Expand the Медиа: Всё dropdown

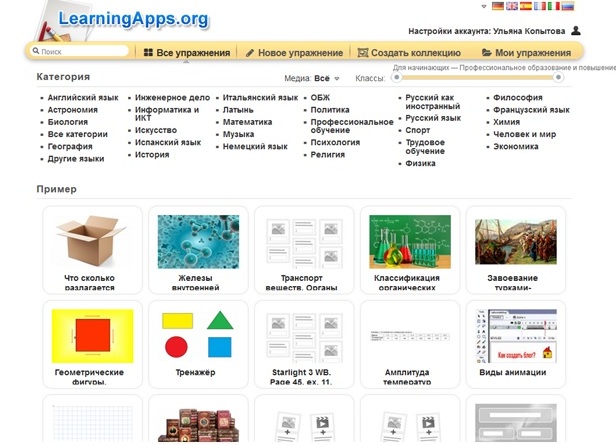[312, 79]
